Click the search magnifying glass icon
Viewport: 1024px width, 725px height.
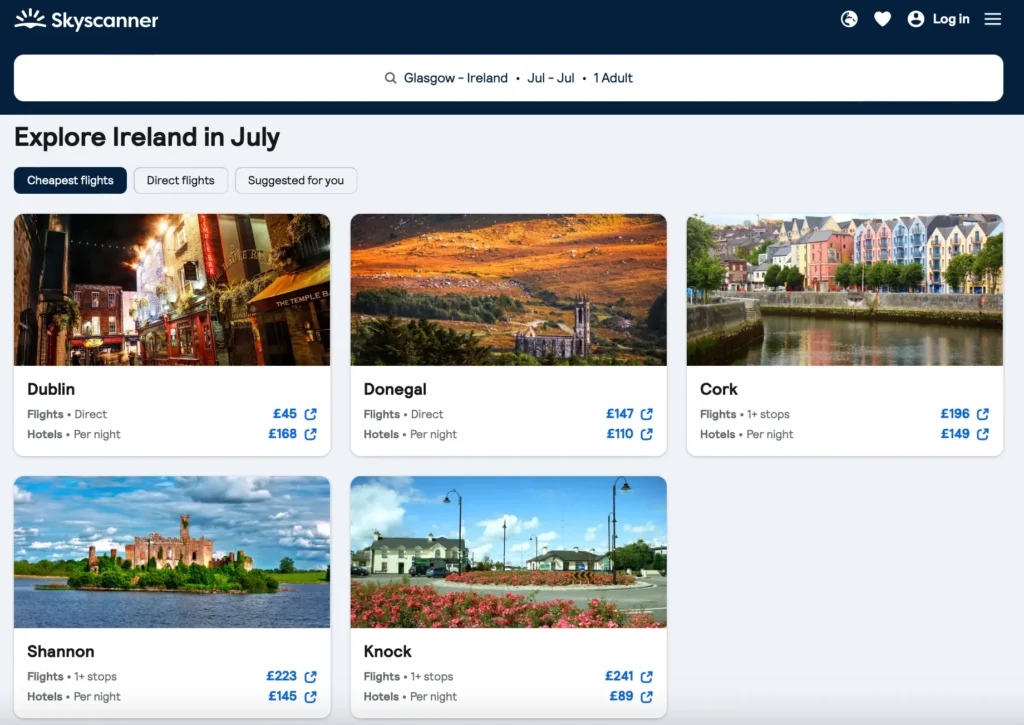(x=390, y=77)
